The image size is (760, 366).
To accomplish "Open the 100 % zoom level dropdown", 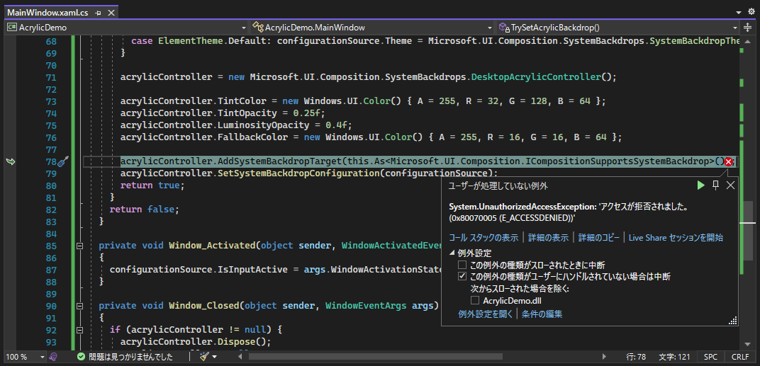I will point(42,357).
